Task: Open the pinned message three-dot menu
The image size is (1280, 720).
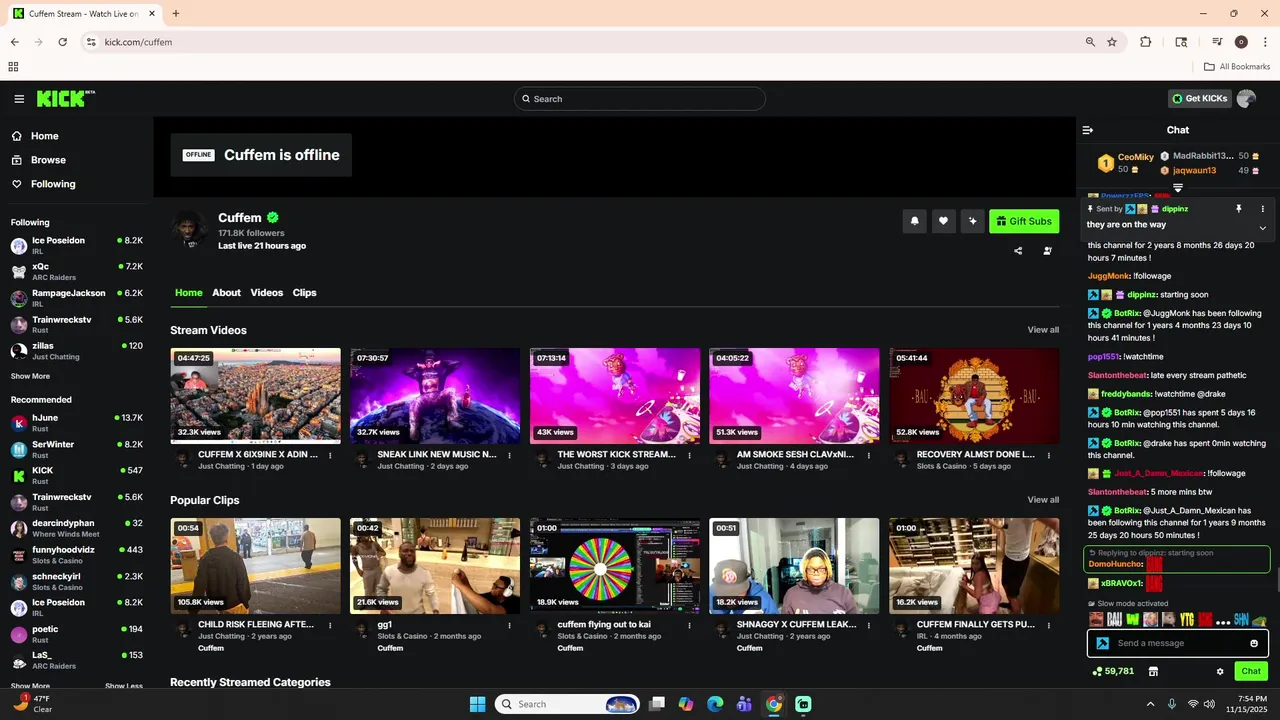Action: point(1262,209)
